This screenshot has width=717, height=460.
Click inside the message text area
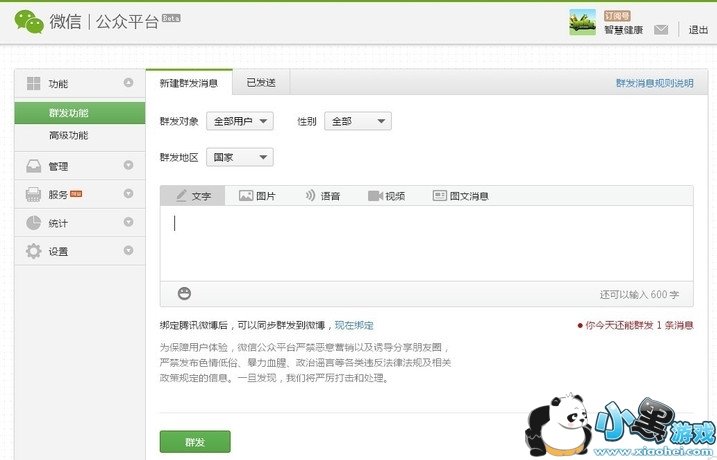pyautogui.click(x=427, y=243)
